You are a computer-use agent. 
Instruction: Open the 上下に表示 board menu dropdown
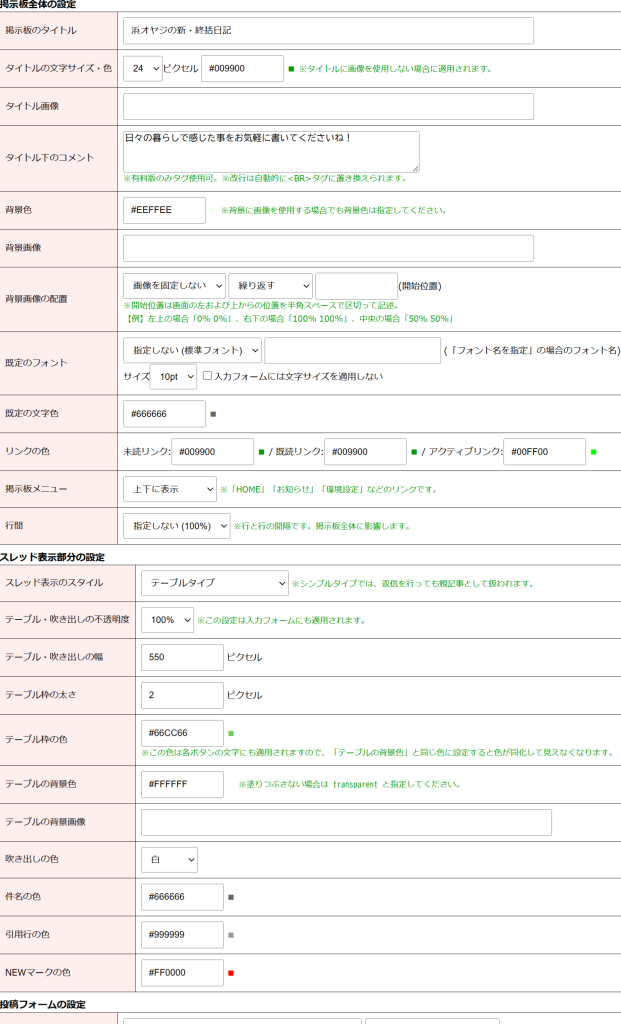point(169,489)
